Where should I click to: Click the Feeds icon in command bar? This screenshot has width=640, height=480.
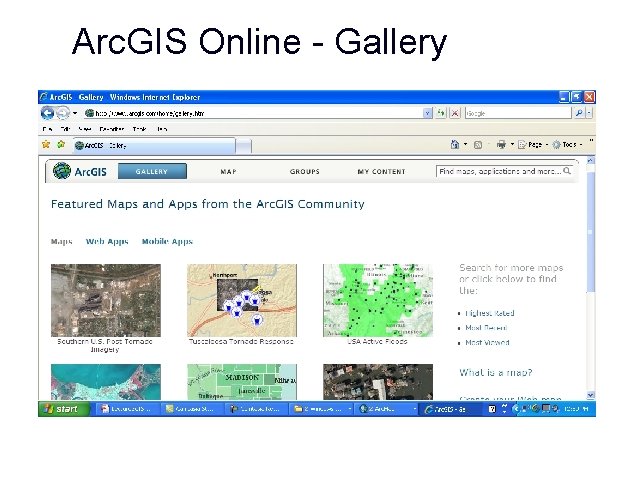tap(478, 144)
